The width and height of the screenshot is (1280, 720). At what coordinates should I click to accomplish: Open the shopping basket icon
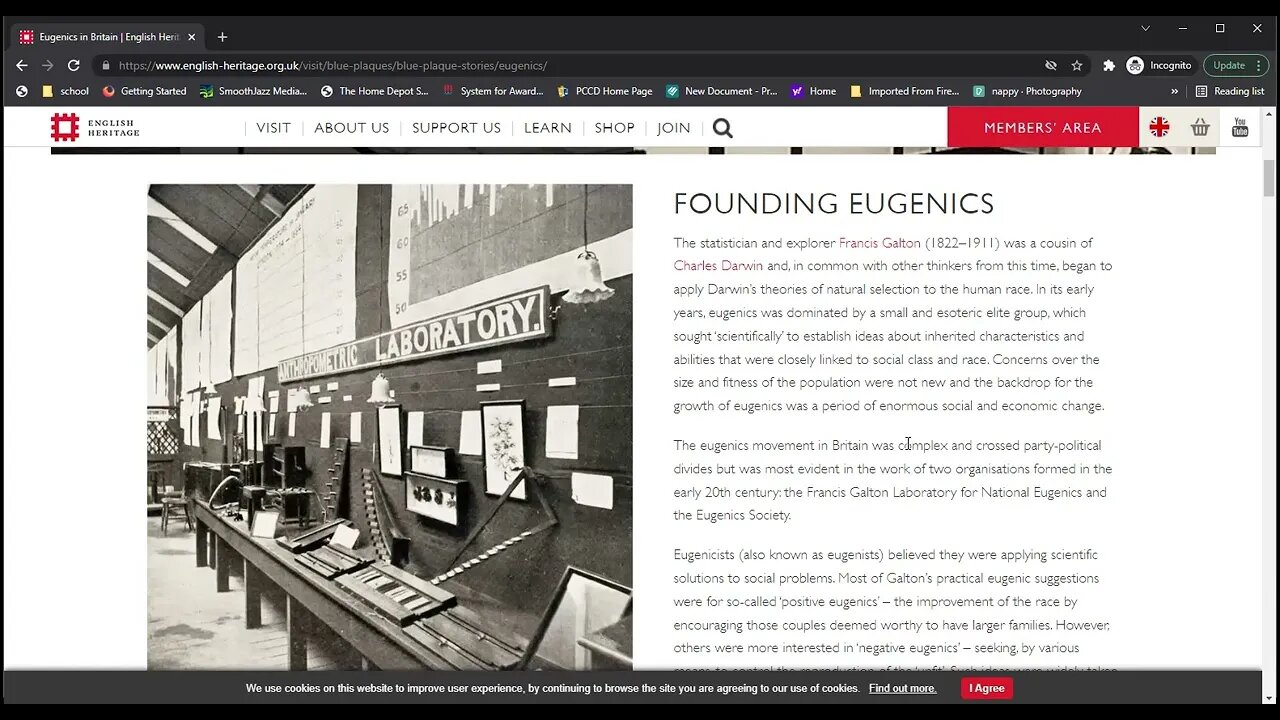pos(1200,127)
